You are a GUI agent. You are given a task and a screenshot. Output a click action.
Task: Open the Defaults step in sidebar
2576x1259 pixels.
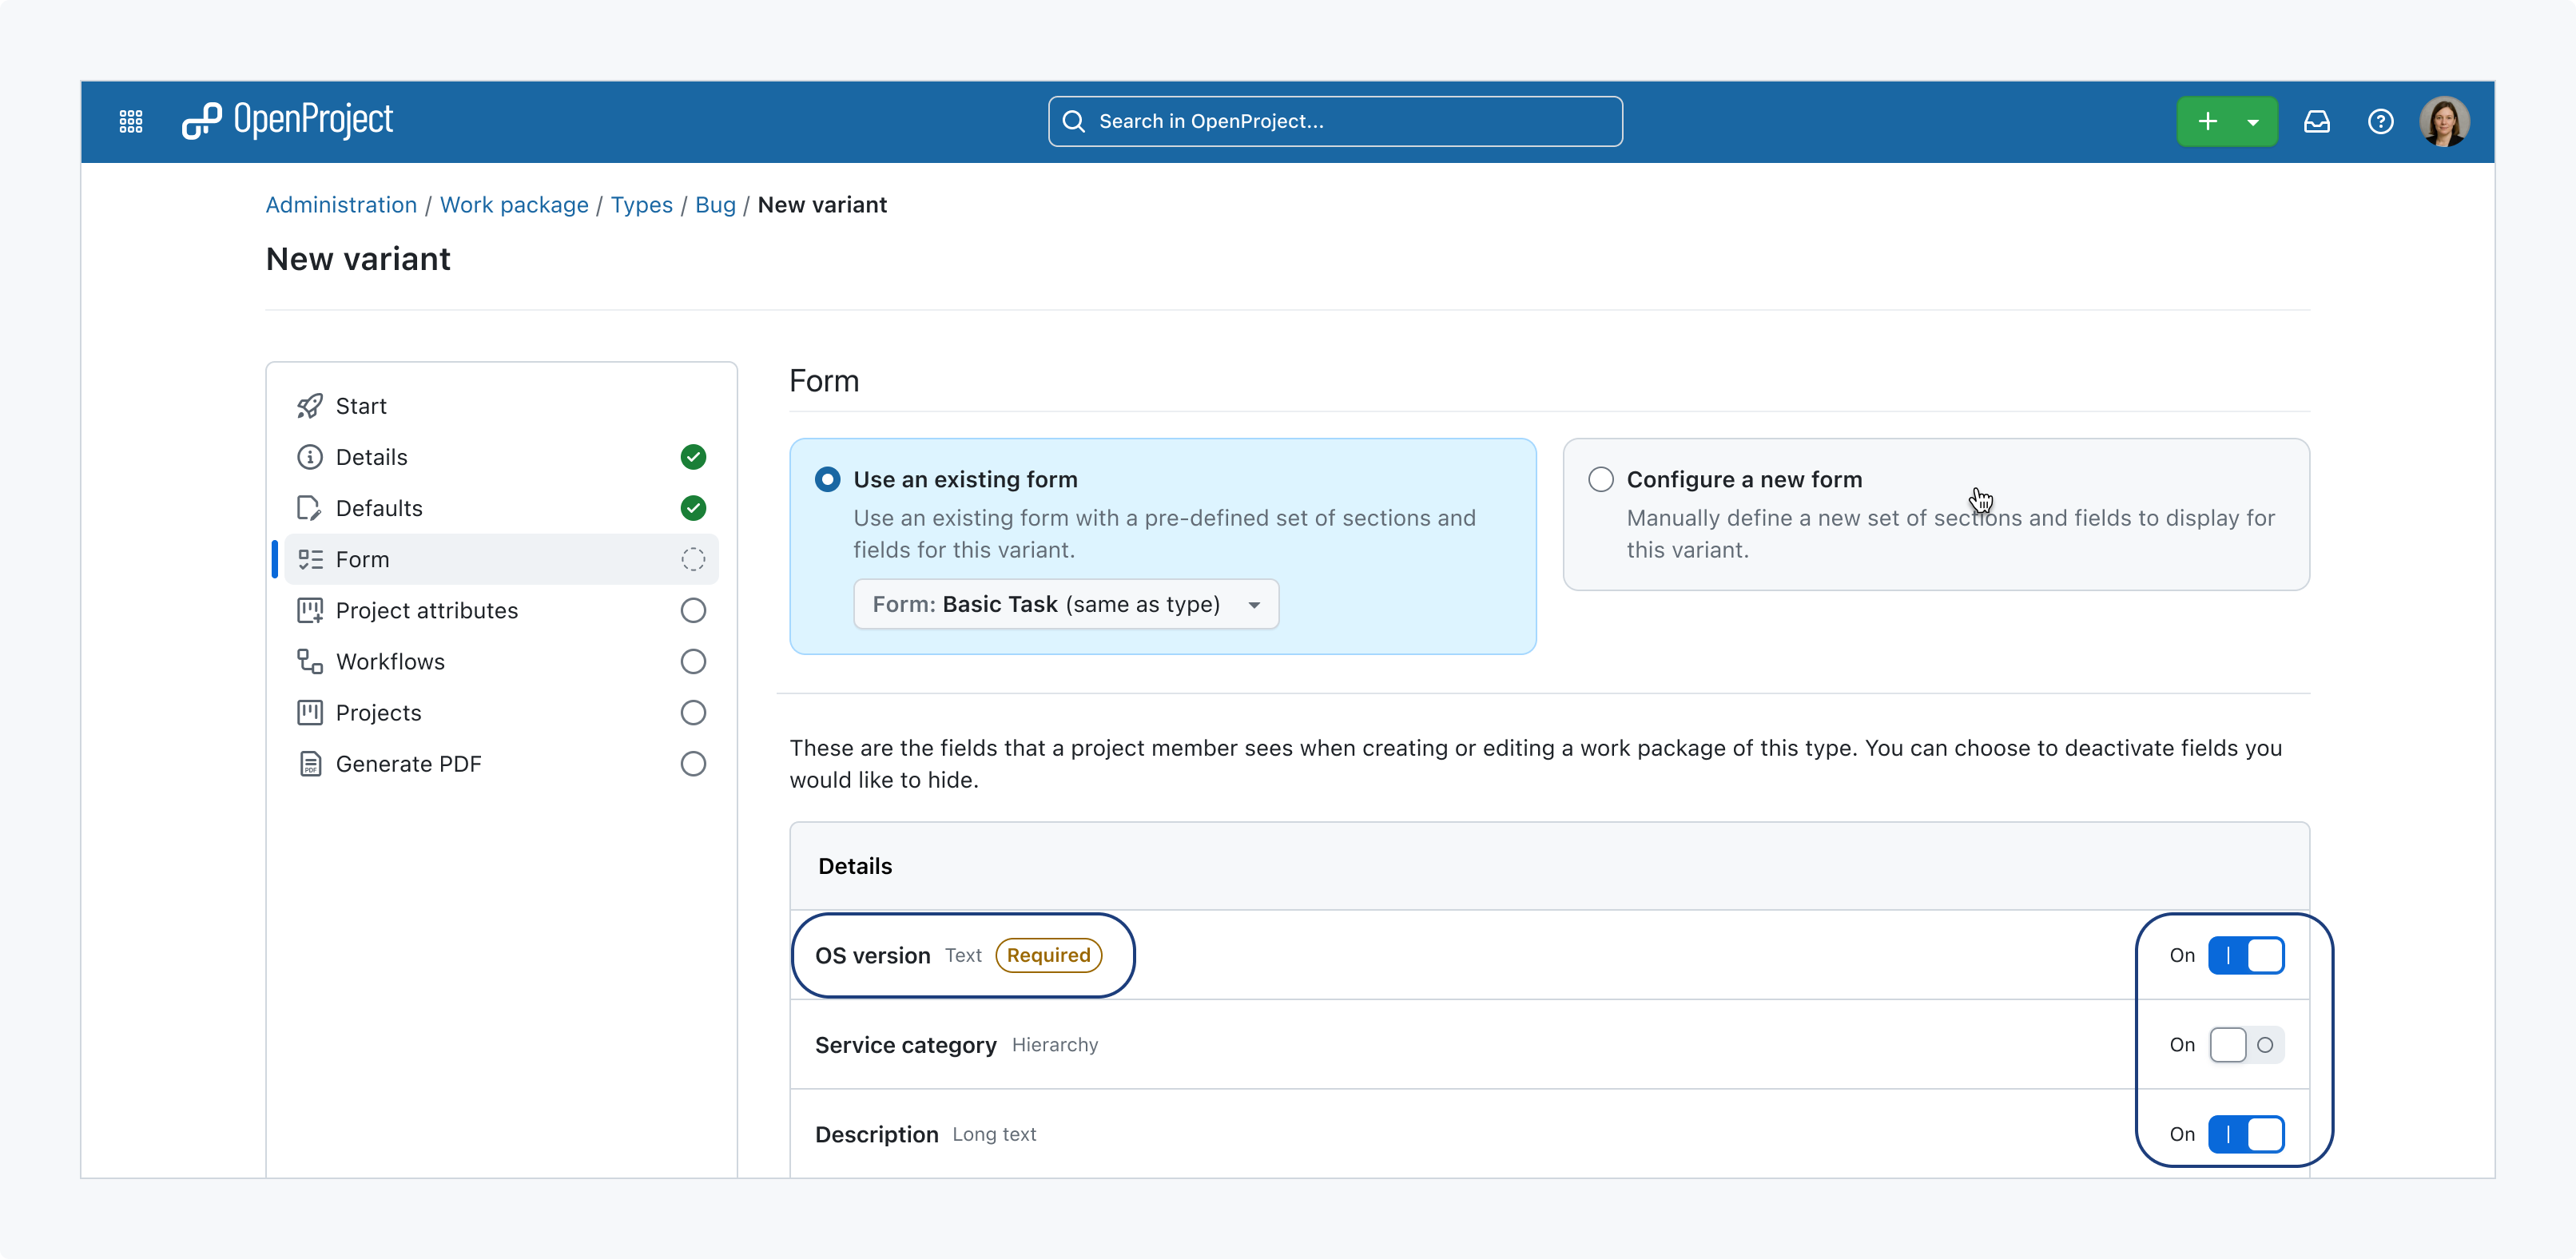[501, 508]
